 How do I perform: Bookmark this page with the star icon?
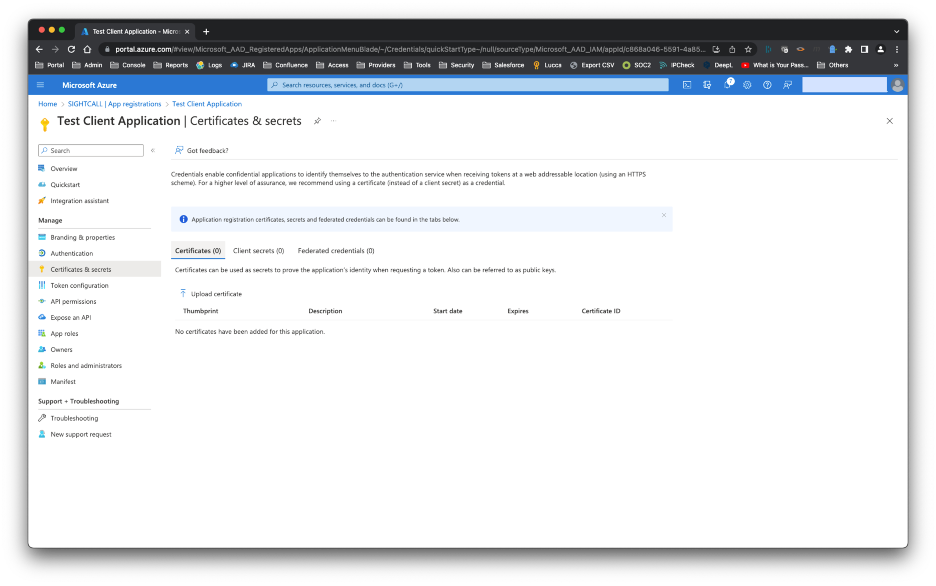(748, 50)
